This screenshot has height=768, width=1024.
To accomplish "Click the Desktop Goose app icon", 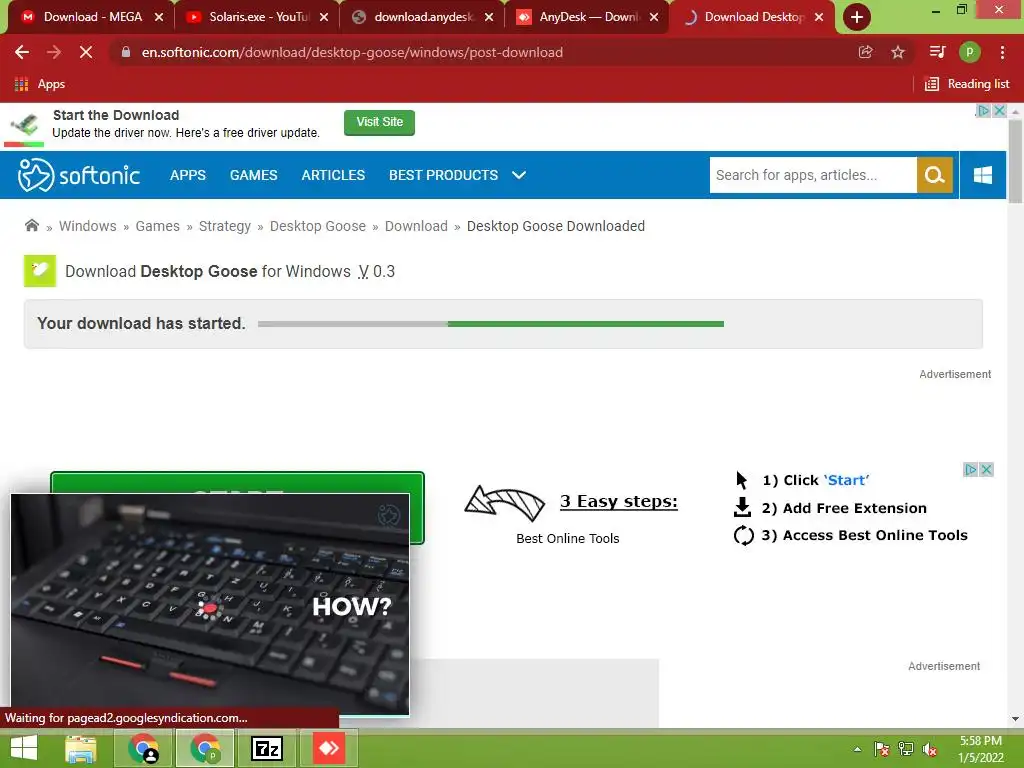I will (x=40, y=271).
